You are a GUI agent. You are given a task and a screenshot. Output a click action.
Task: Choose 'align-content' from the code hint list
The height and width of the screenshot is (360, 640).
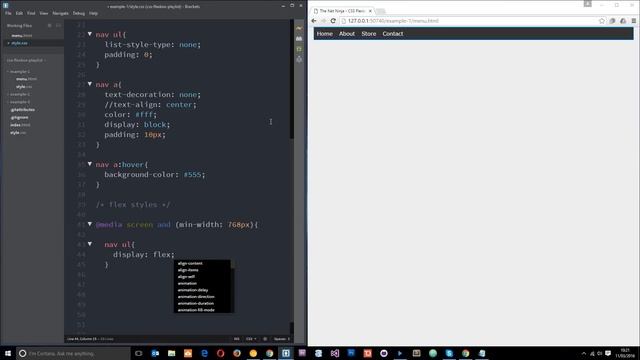pos(190,263)
